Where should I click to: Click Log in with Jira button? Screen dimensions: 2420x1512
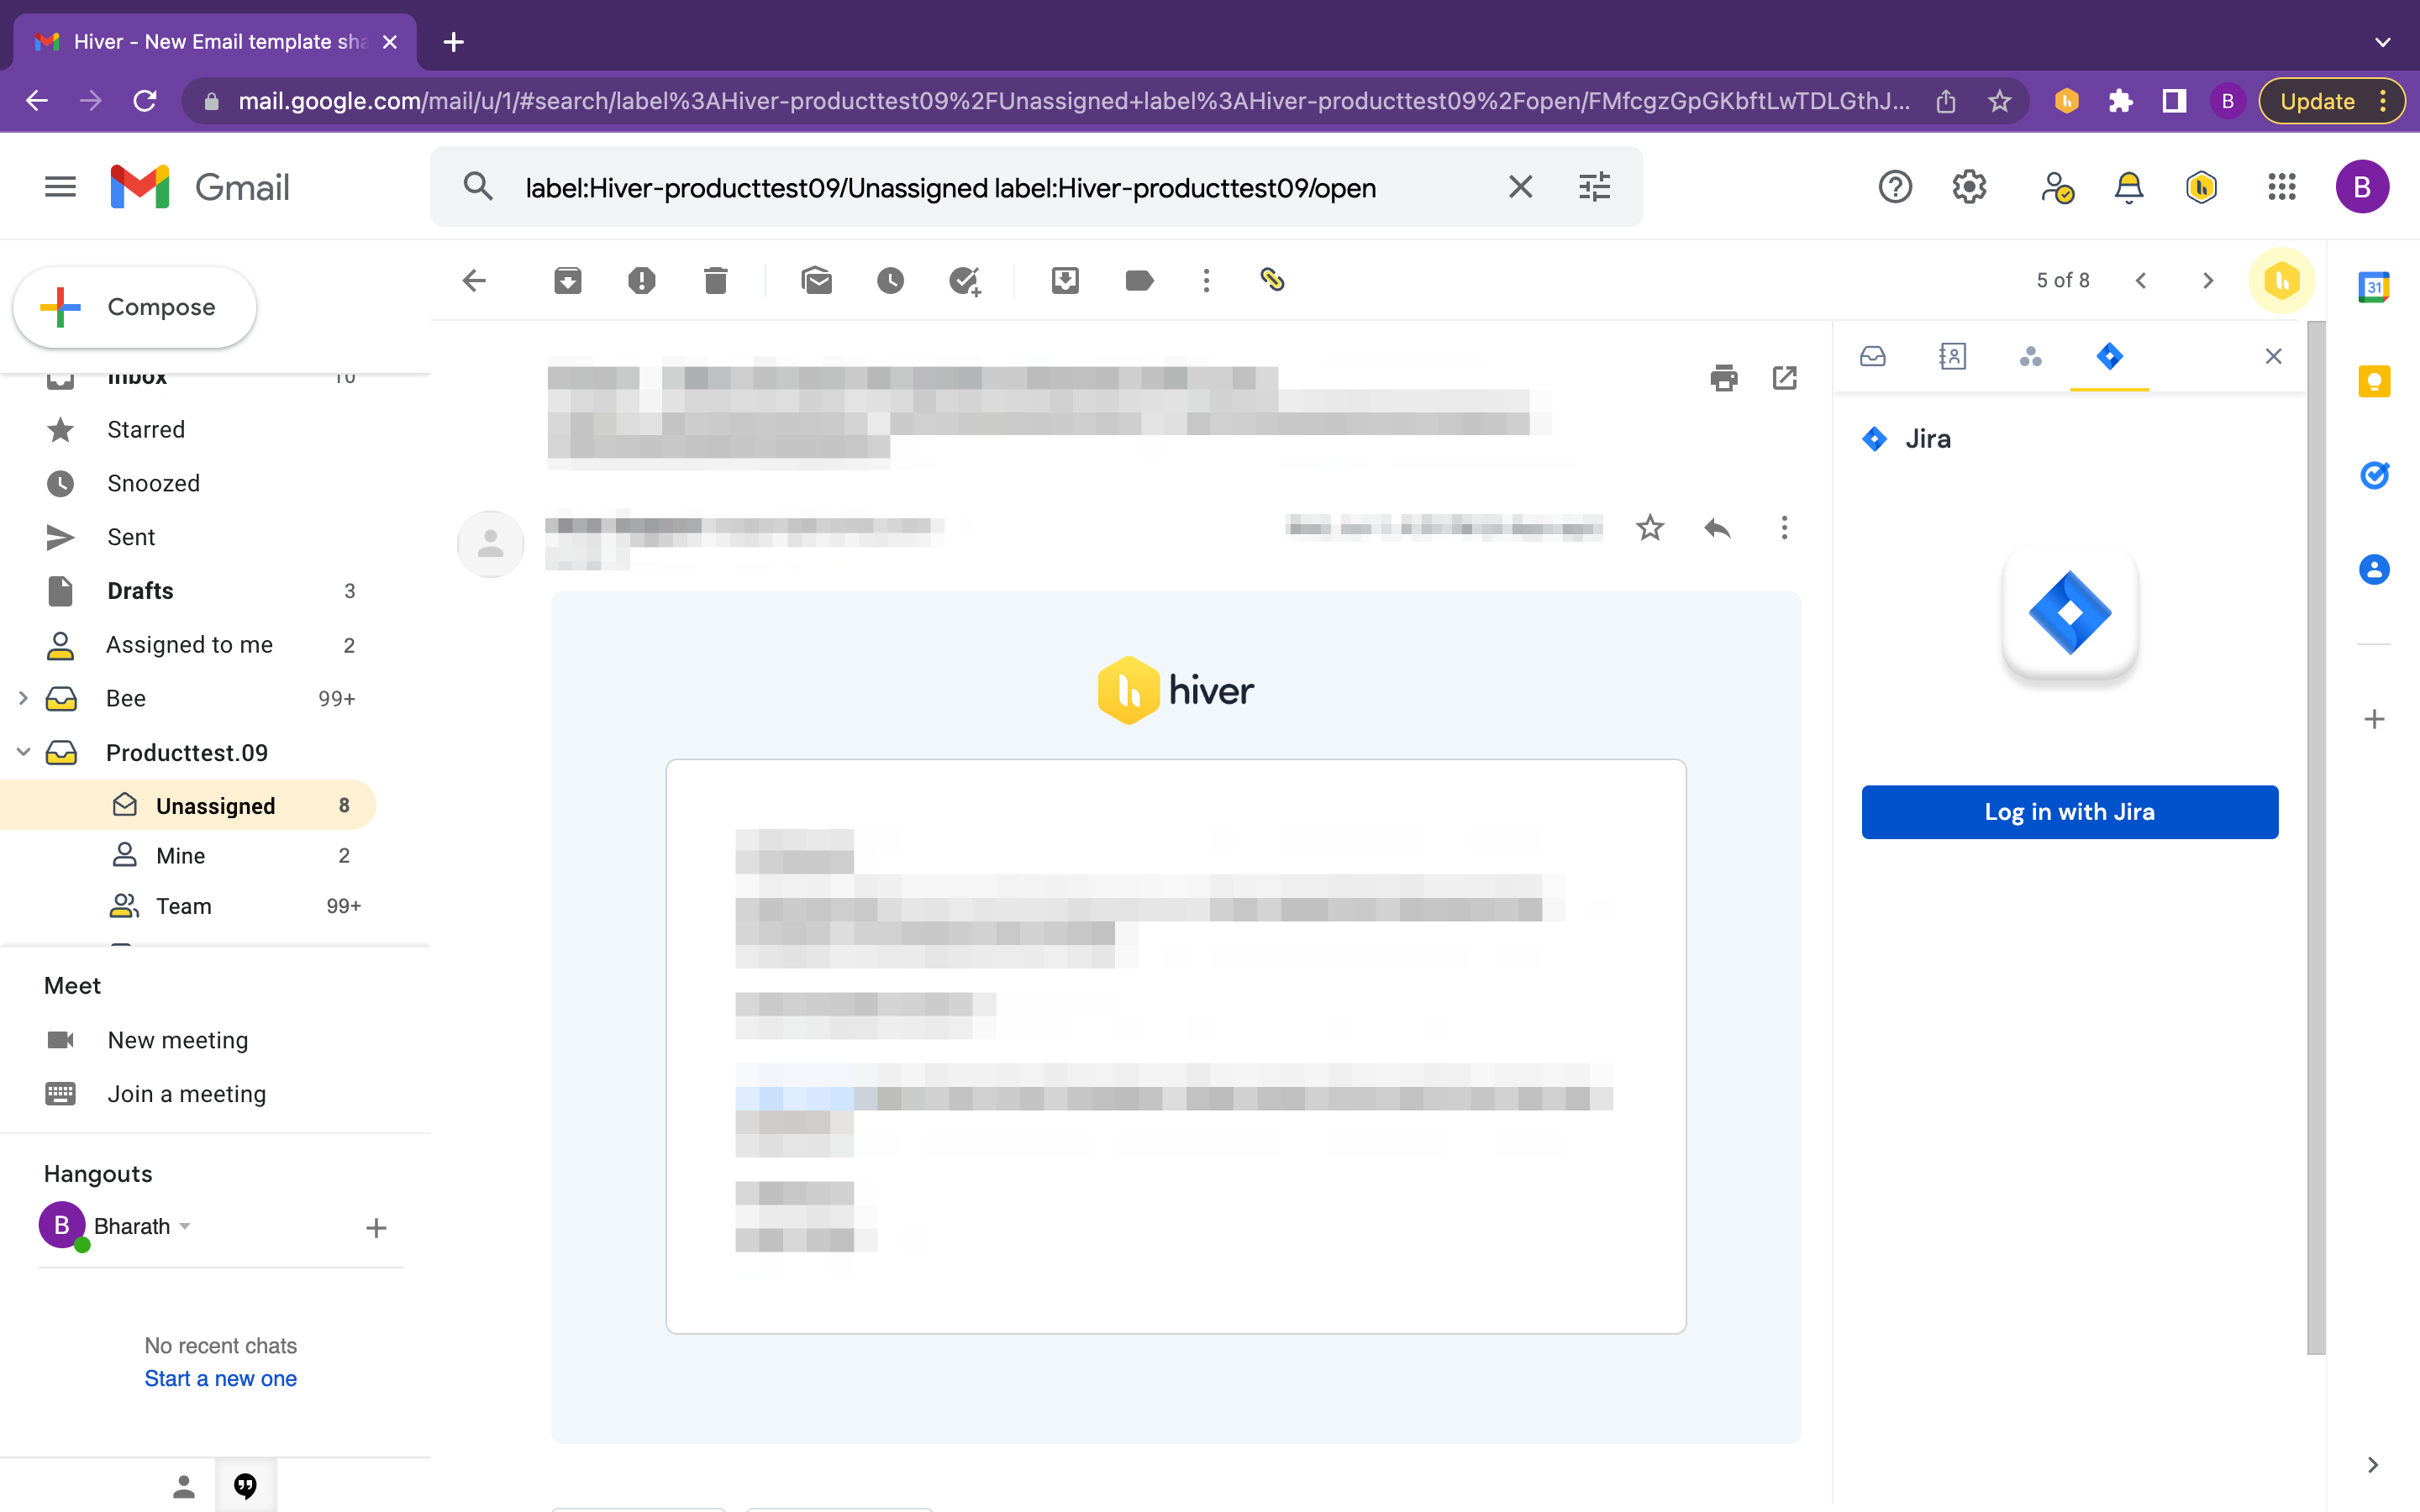point(2070,812)
